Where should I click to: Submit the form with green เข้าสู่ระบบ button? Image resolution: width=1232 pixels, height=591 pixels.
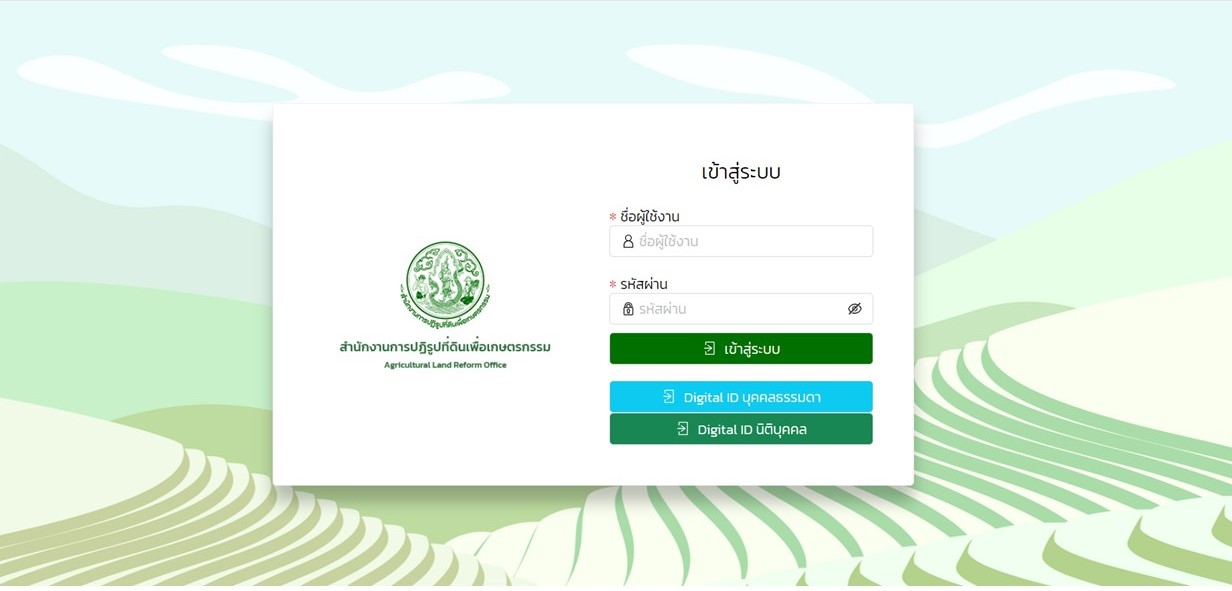[741, 349]
